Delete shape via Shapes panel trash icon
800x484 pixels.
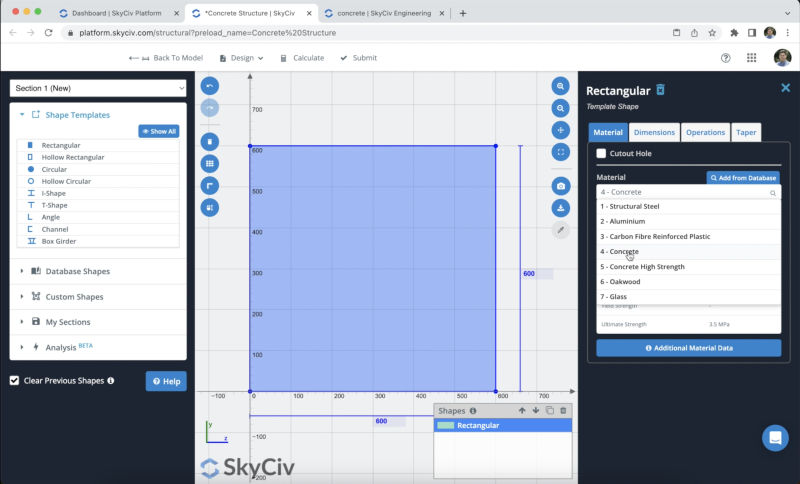tap(563, 411)
